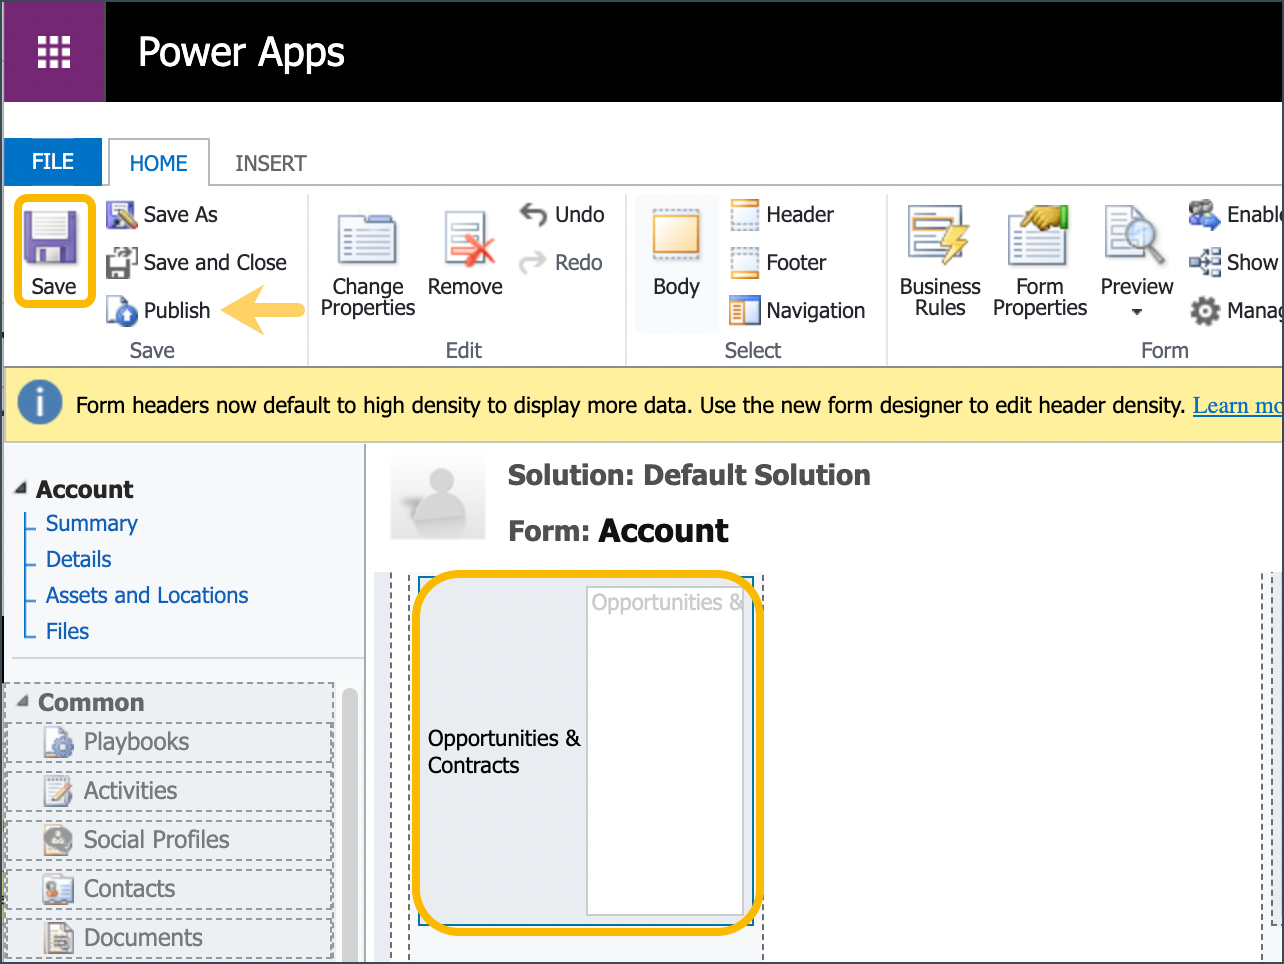Select the Documents navigation item

[x=170, y=938]
